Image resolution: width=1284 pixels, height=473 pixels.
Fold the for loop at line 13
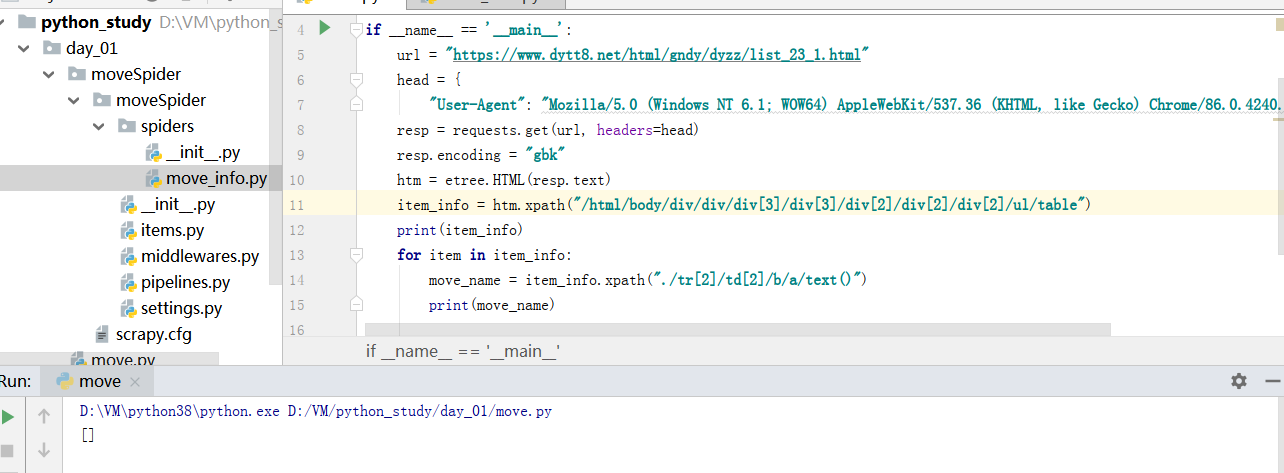point(356,255)
